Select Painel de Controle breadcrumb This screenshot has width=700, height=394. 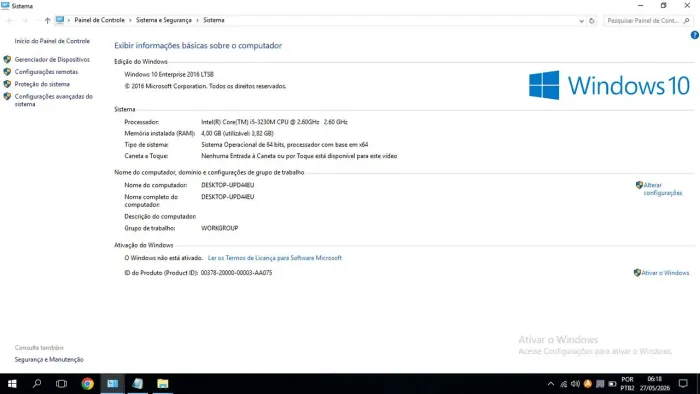100,20
